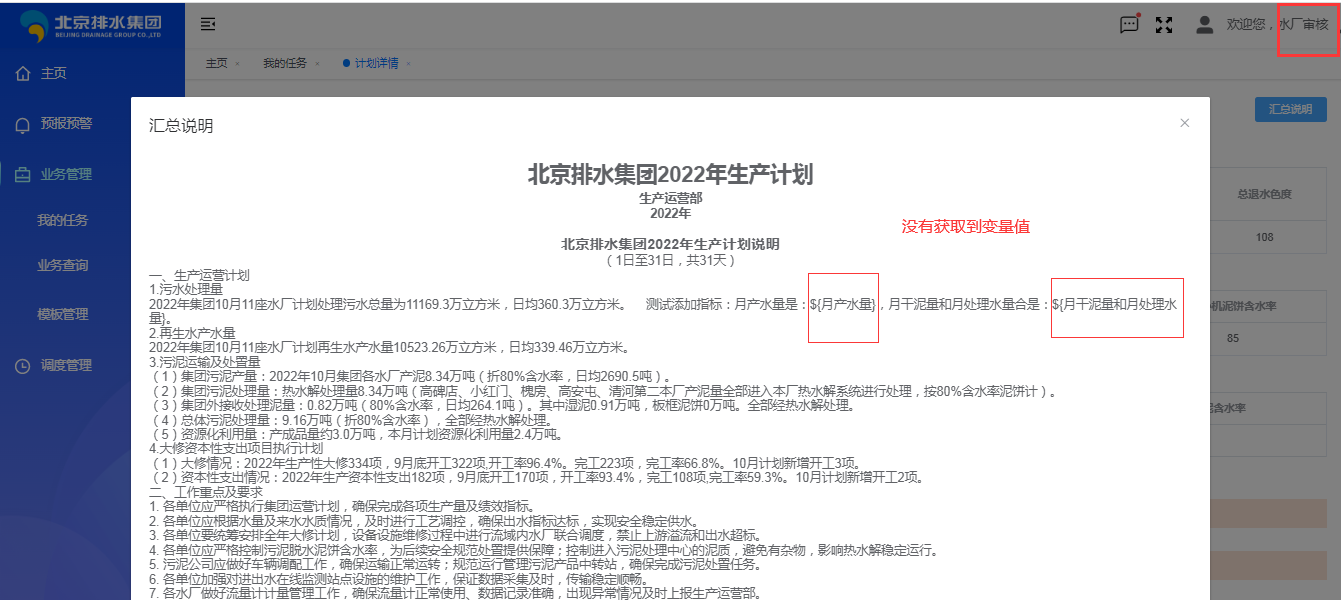Expand the 调度管理 sidebar menu
The width and height of the screenshot is (1341, 600).
click(66, 366)
